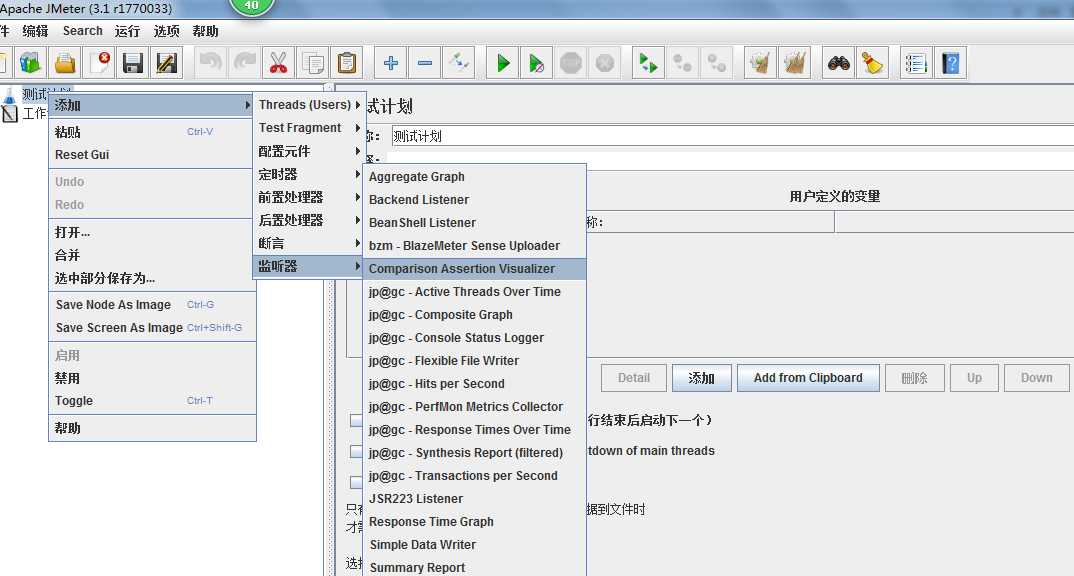Click the Reset Search broom icon
Screen dimensions: 1074x576
click(x=873, y=63)
